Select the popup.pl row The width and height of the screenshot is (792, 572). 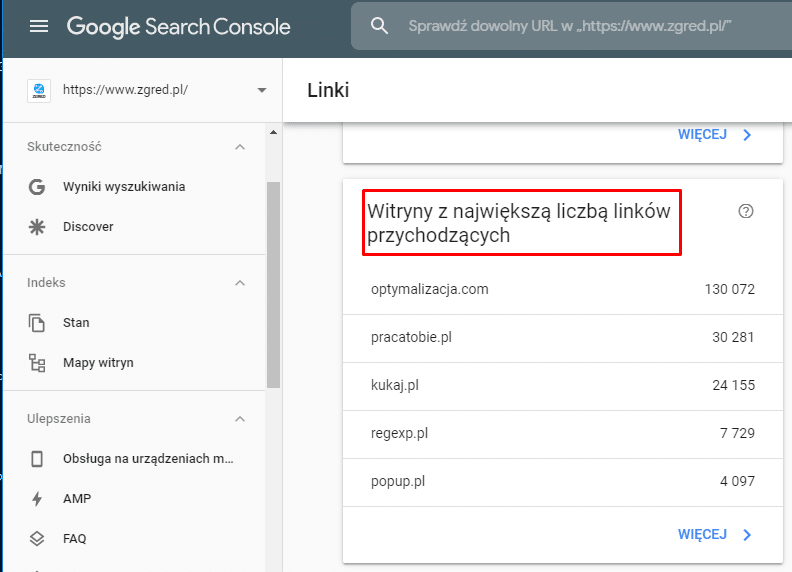[x=563, y=482]
